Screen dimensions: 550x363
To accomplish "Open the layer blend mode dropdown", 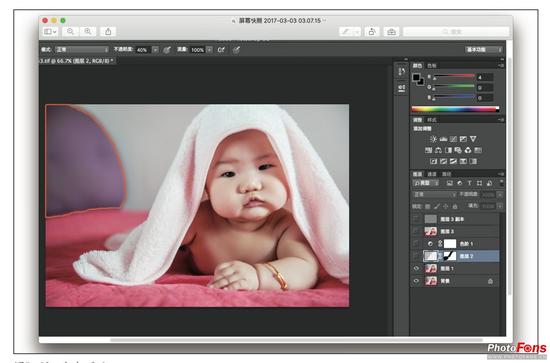I will click(435, 194).
